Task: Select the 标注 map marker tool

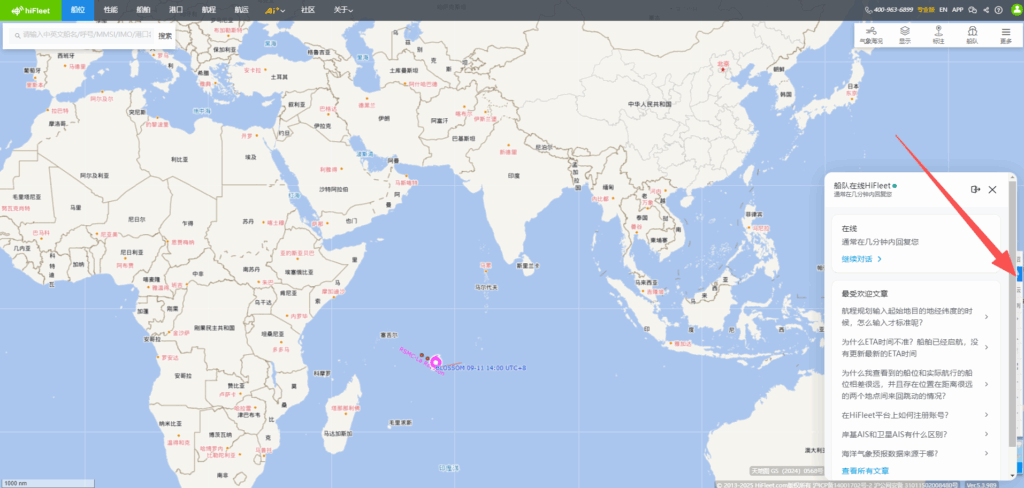Action: coord(937,35)
